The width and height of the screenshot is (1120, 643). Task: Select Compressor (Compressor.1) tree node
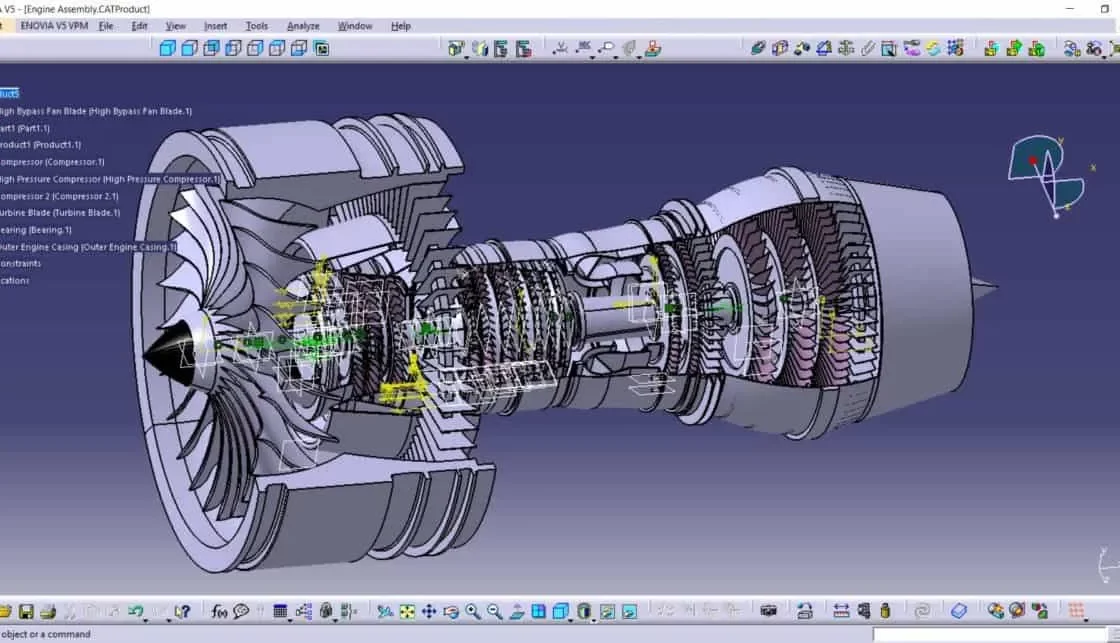52,162
